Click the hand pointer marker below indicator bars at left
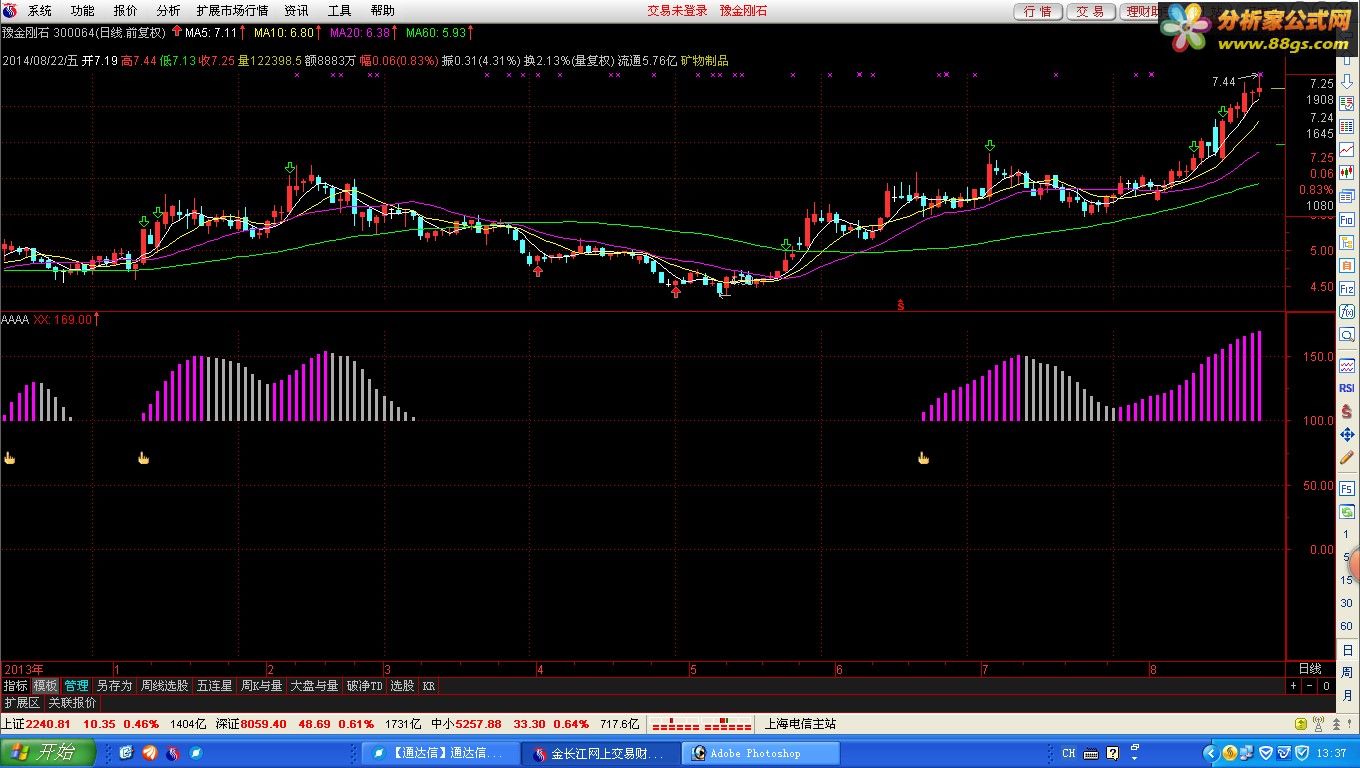Viewport: 1360px width, 768px height. (x=10, y=458)
